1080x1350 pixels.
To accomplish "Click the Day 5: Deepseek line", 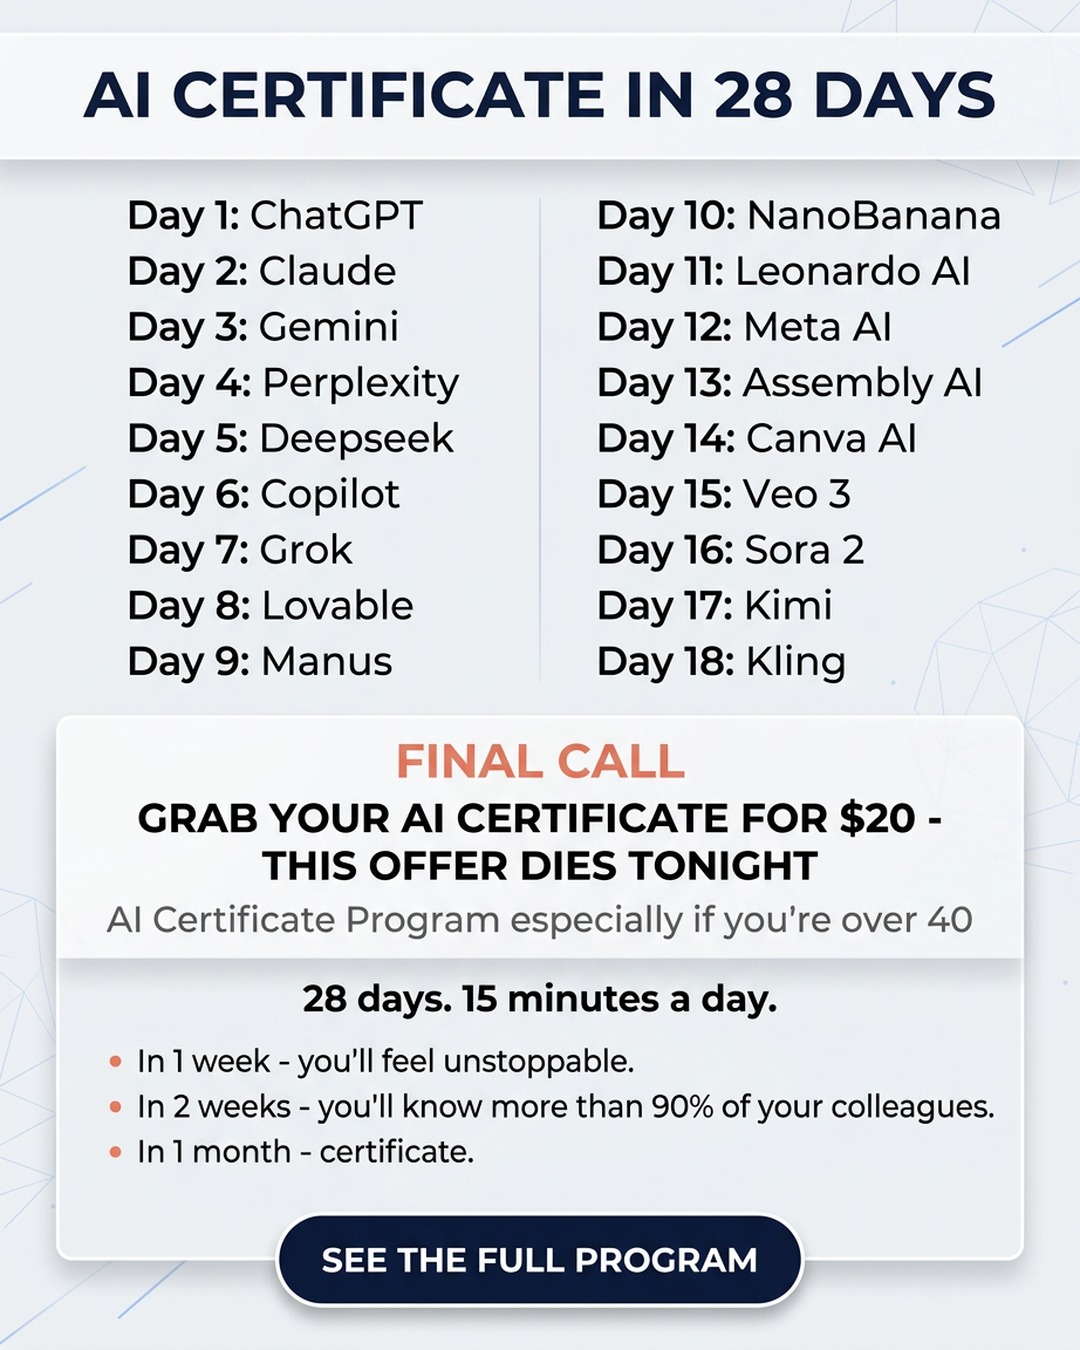I will [291, 439].
